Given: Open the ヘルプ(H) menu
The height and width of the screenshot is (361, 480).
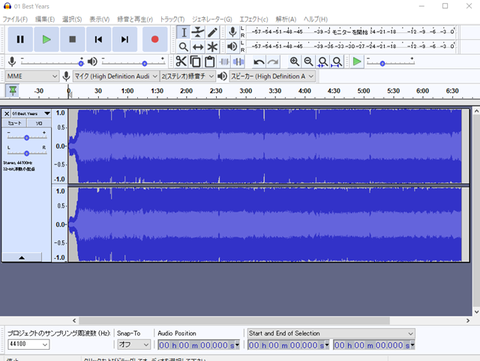Looking at the screenshot, I should [315, 19].
